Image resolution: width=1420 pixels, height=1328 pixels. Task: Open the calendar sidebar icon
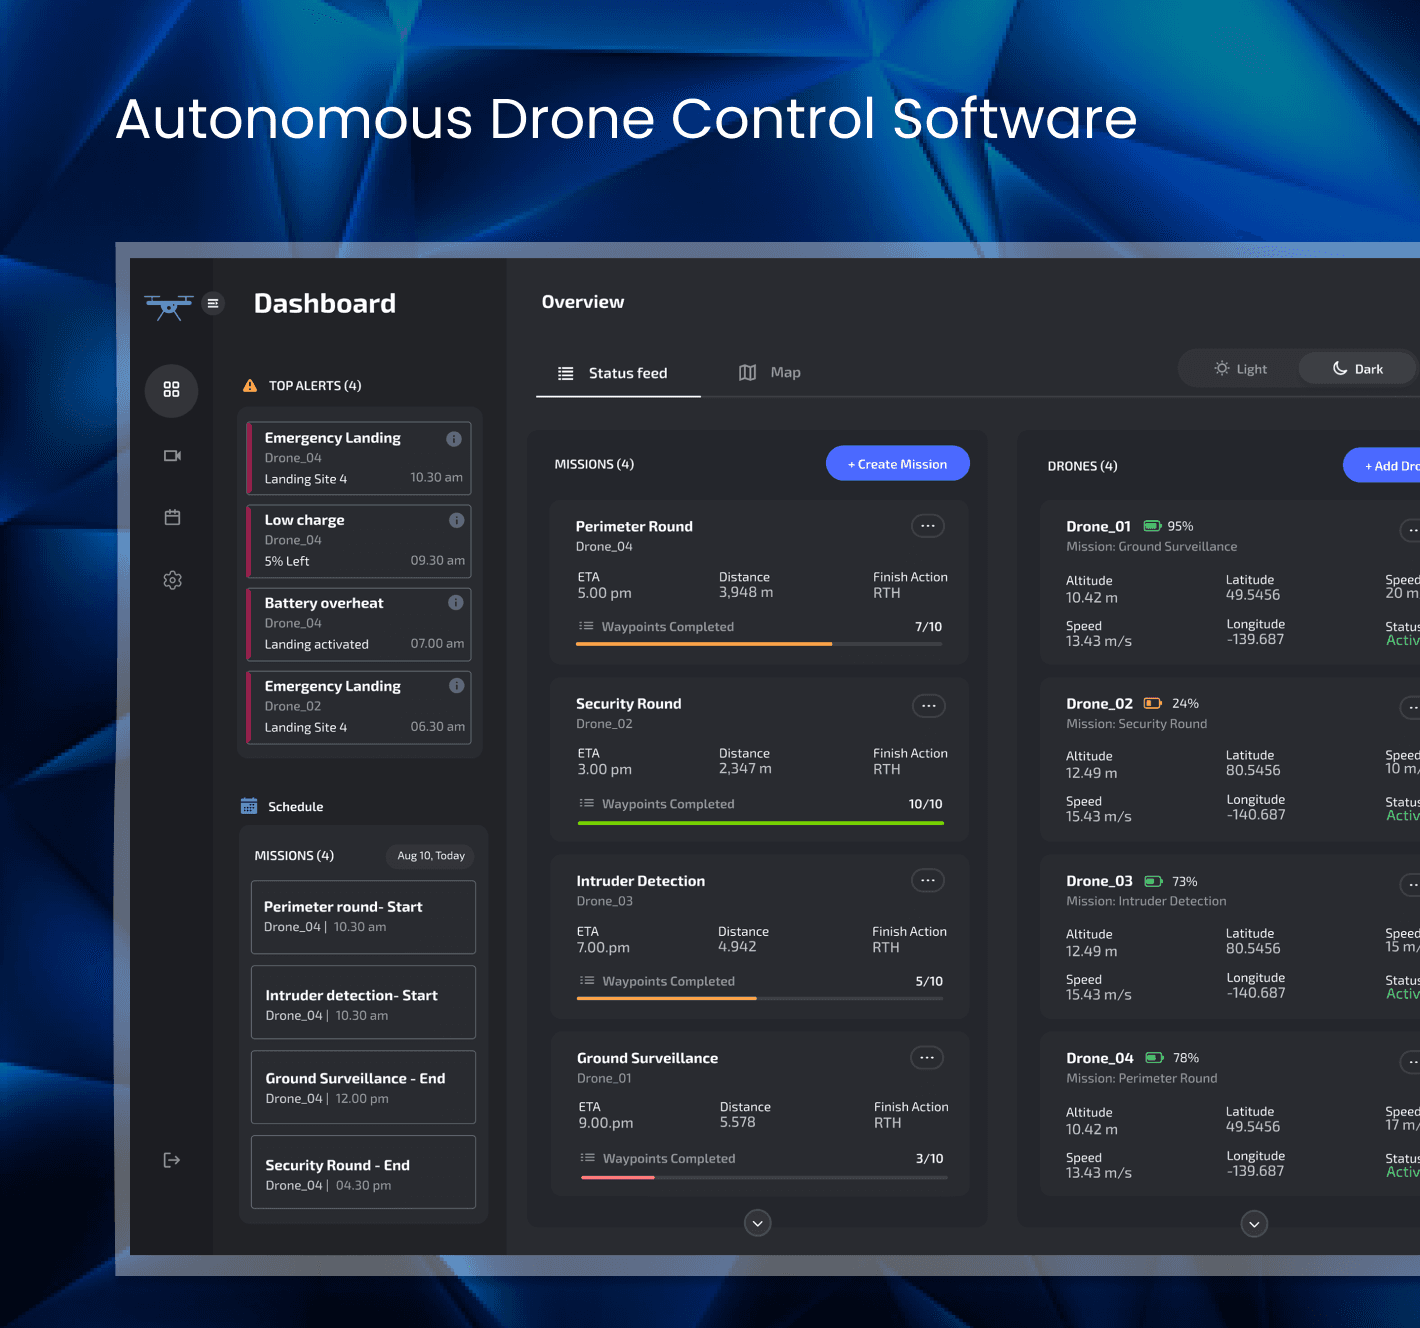click(x=172, y=517)
